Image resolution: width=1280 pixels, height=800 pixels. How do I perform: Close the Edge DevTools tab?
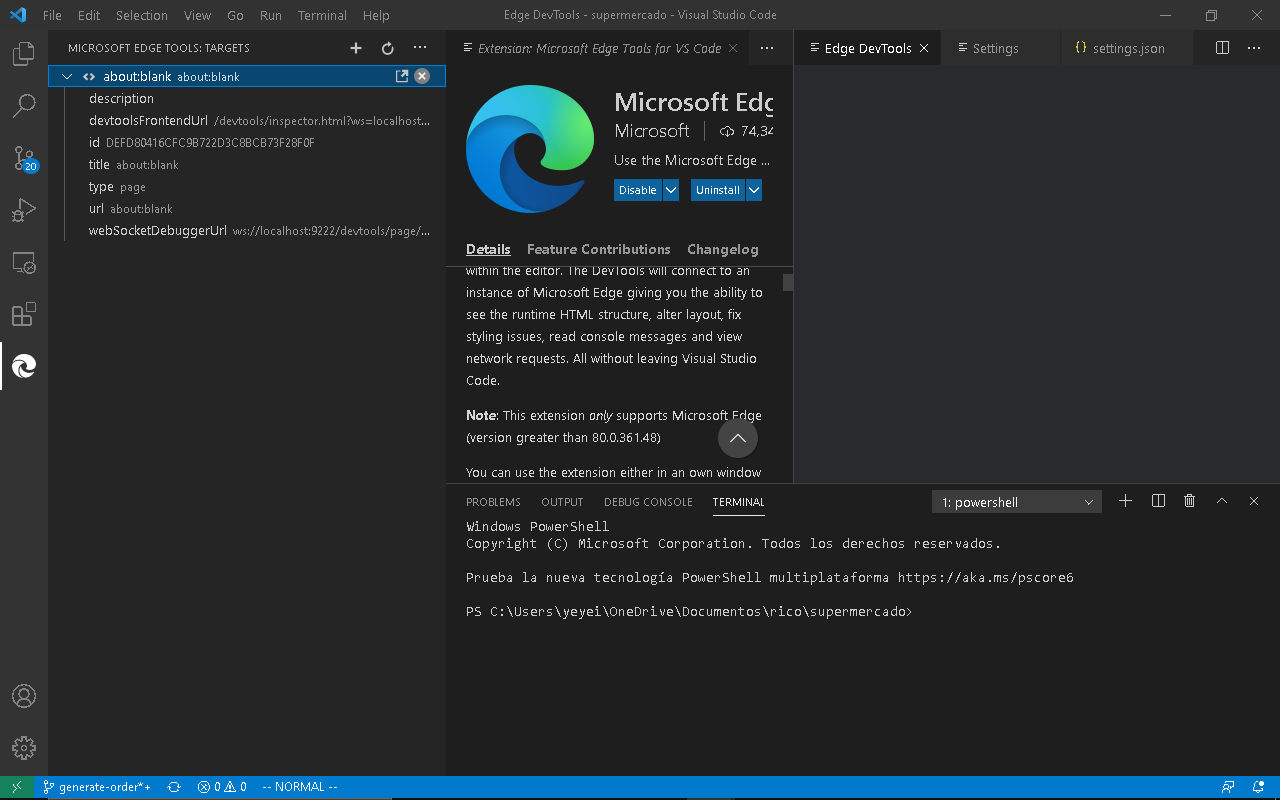coord(924,48)
